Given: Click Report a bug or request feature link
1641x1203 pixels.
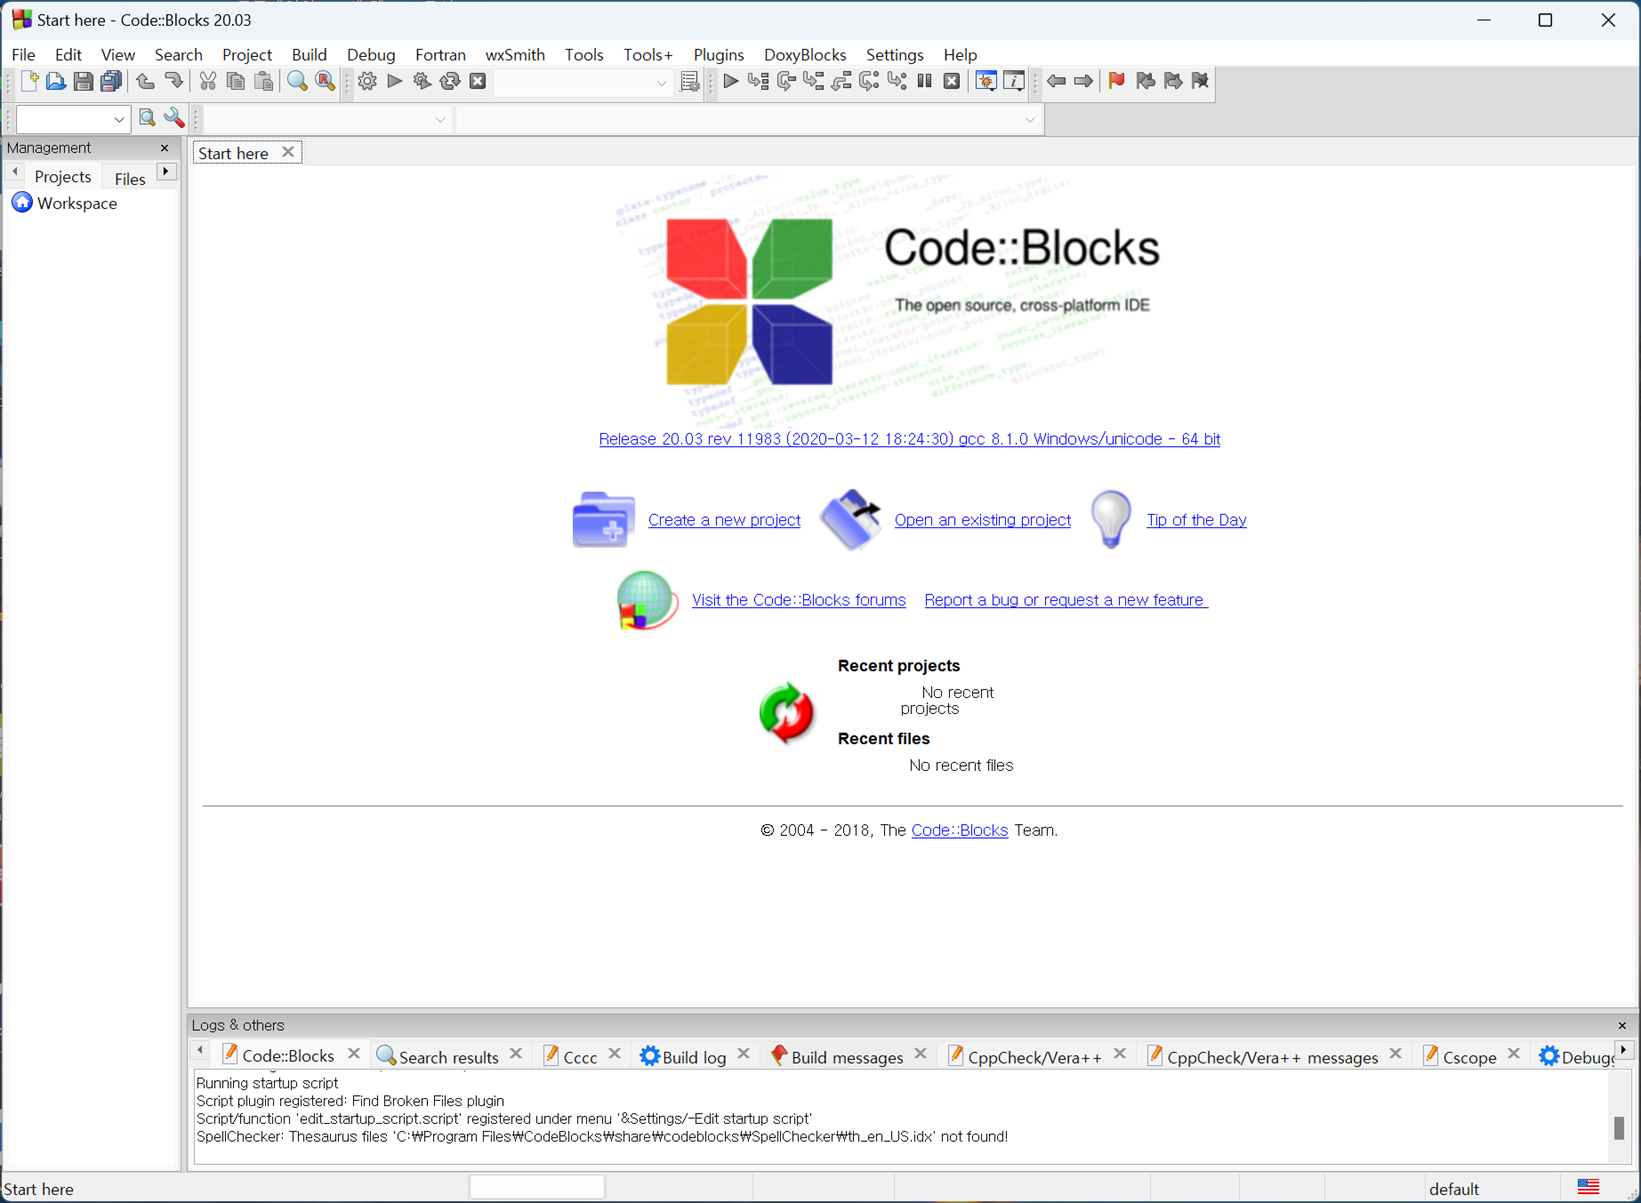Looking at the screenshot, I should click(x=1065, y=600).
